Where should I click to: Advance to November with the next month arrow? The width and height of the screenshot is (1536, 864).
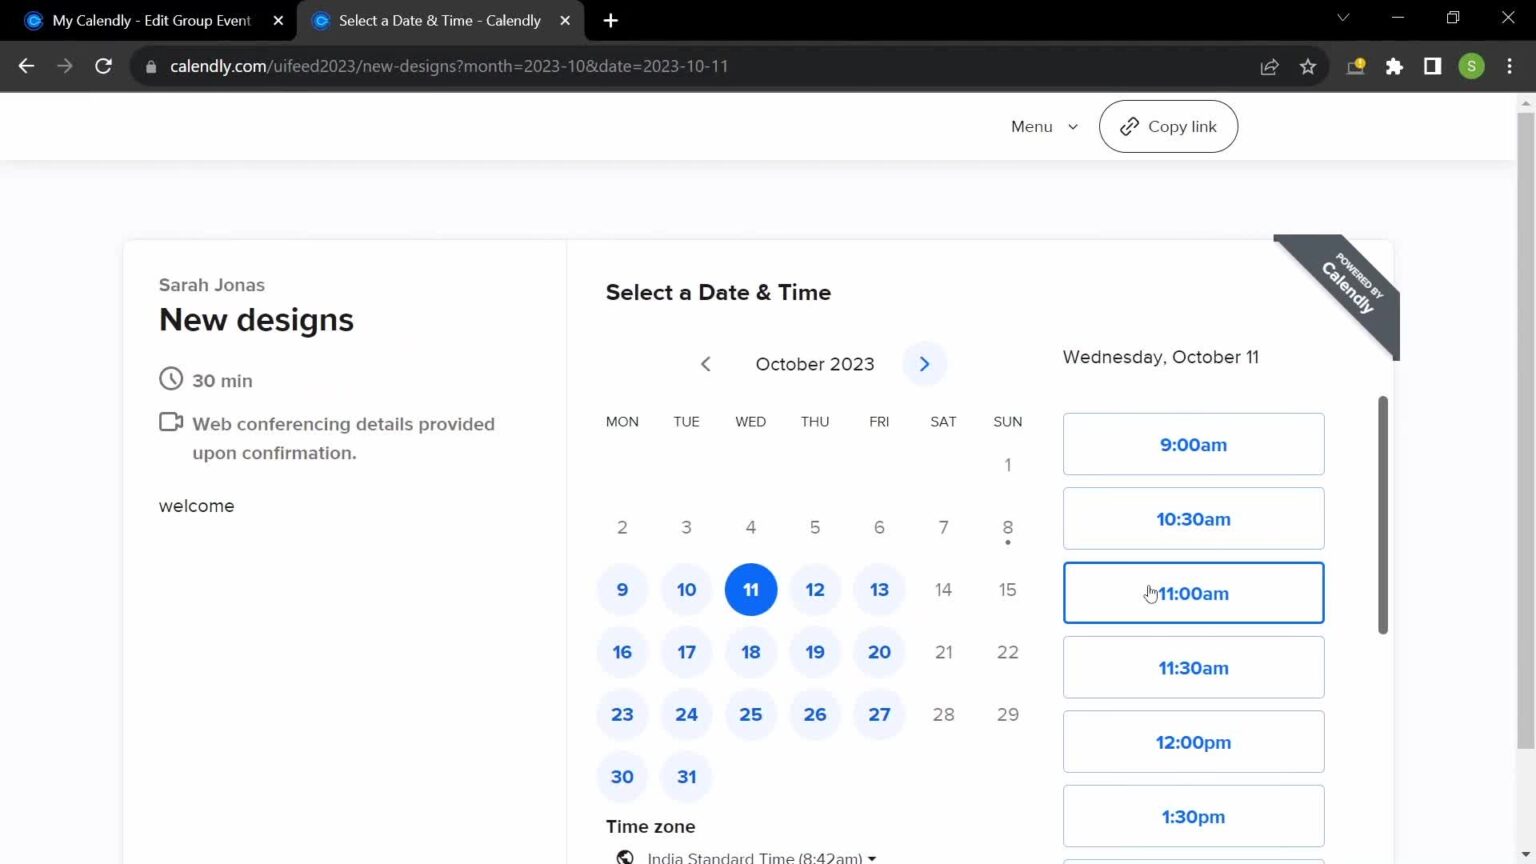[924, 363]
